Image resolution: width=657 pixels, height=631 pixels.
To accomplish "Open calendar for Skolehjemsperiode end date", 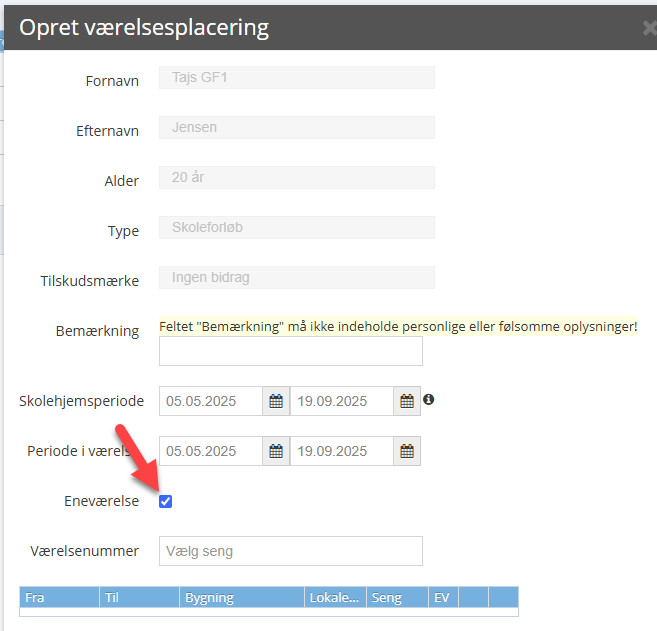I will (407, 401).
